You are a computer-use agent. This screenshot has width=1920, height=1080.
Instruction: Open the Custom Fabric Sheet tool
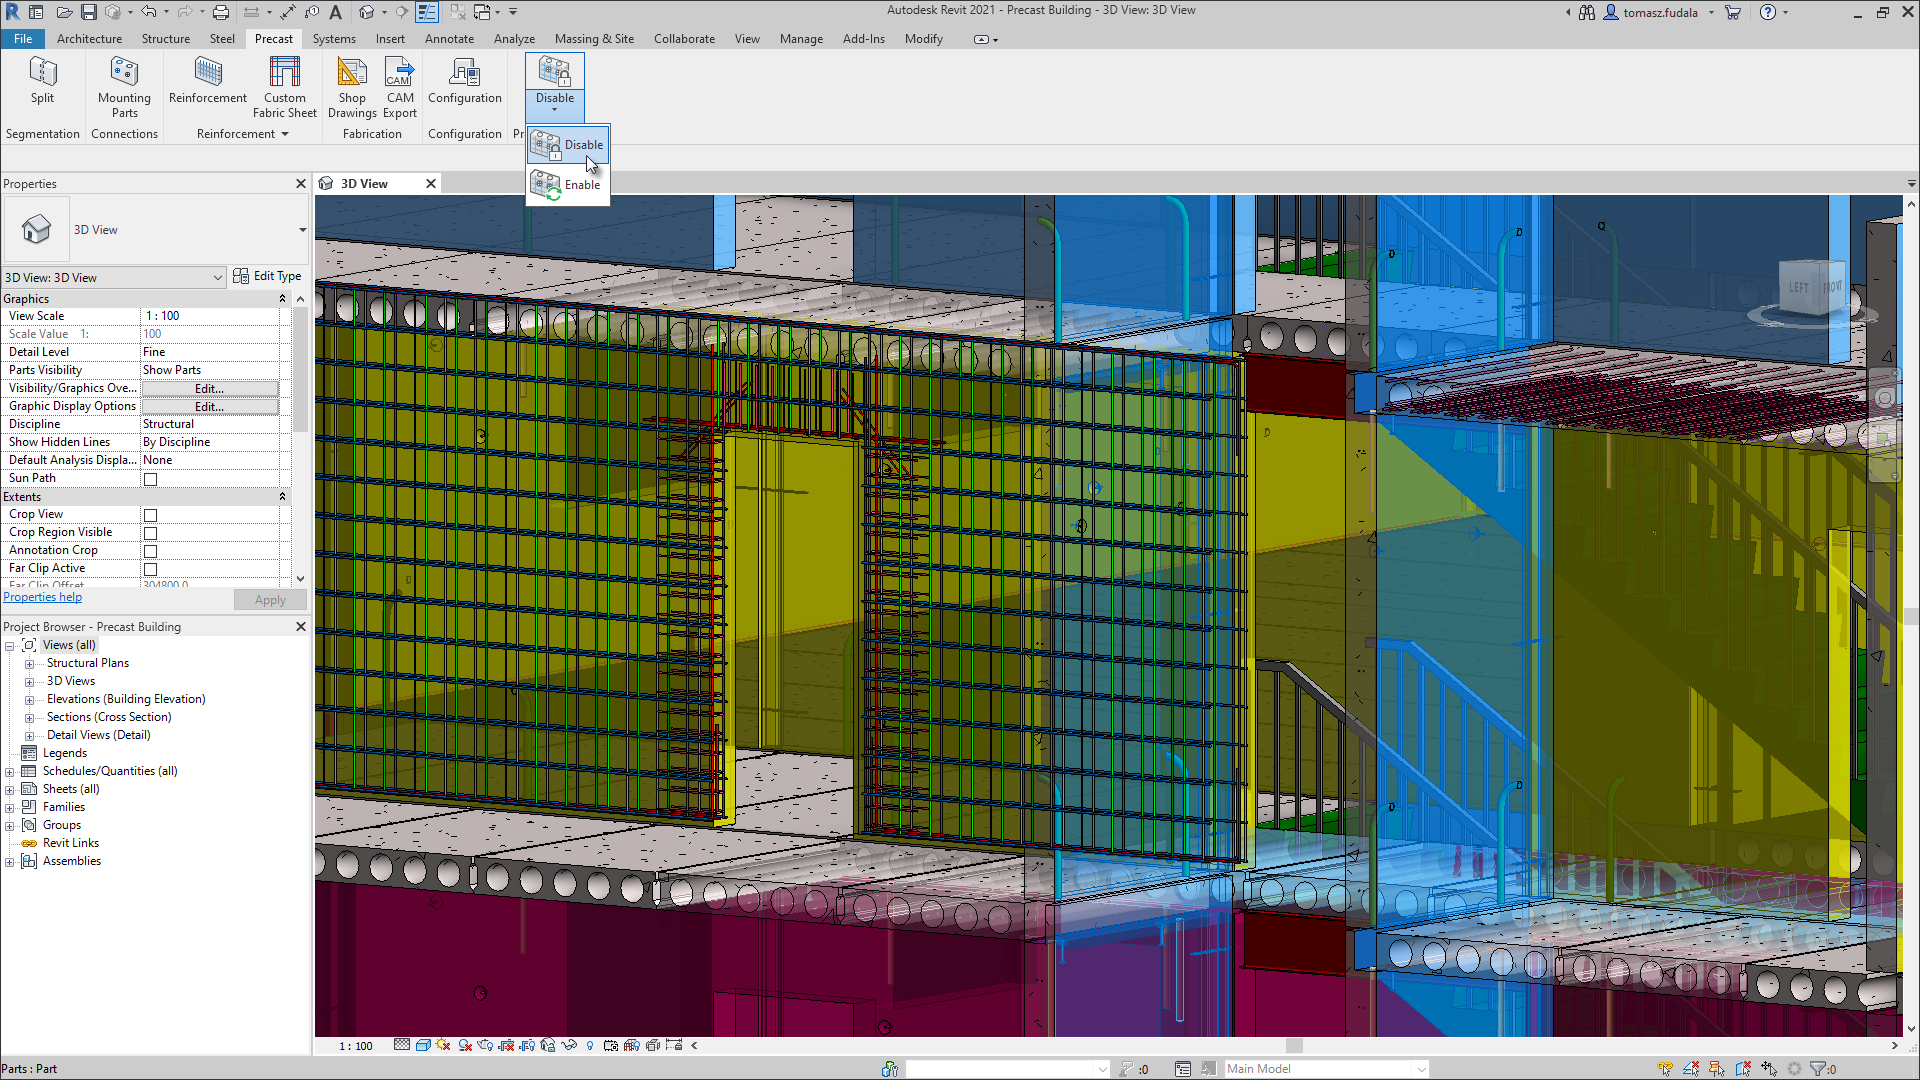285,88
